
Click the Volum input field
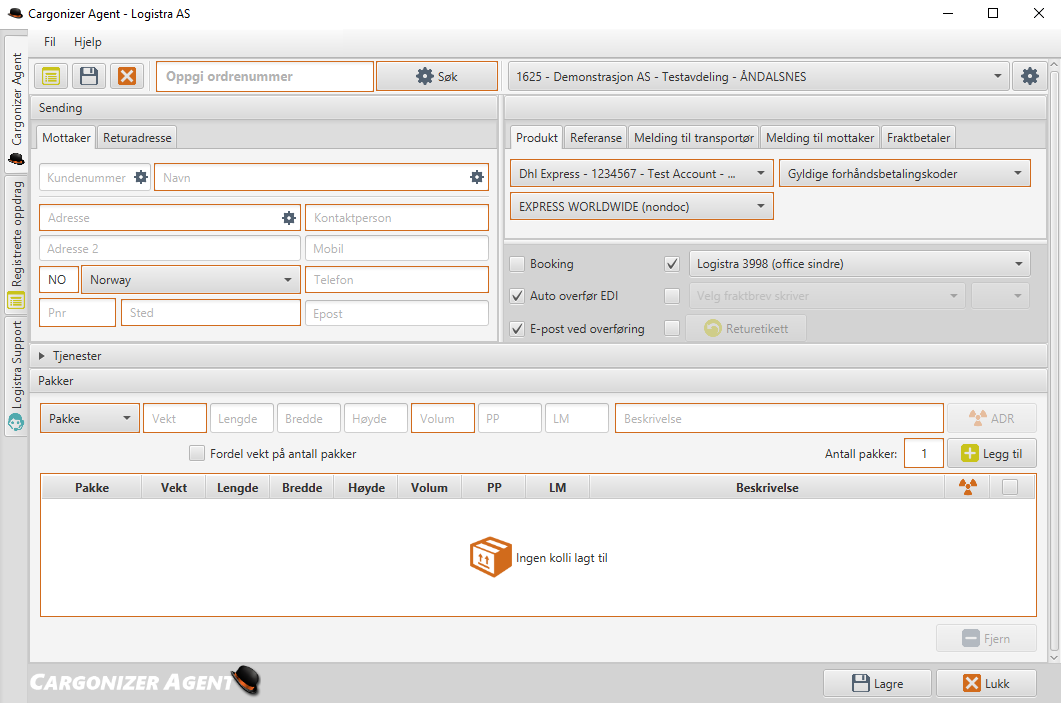443,418
